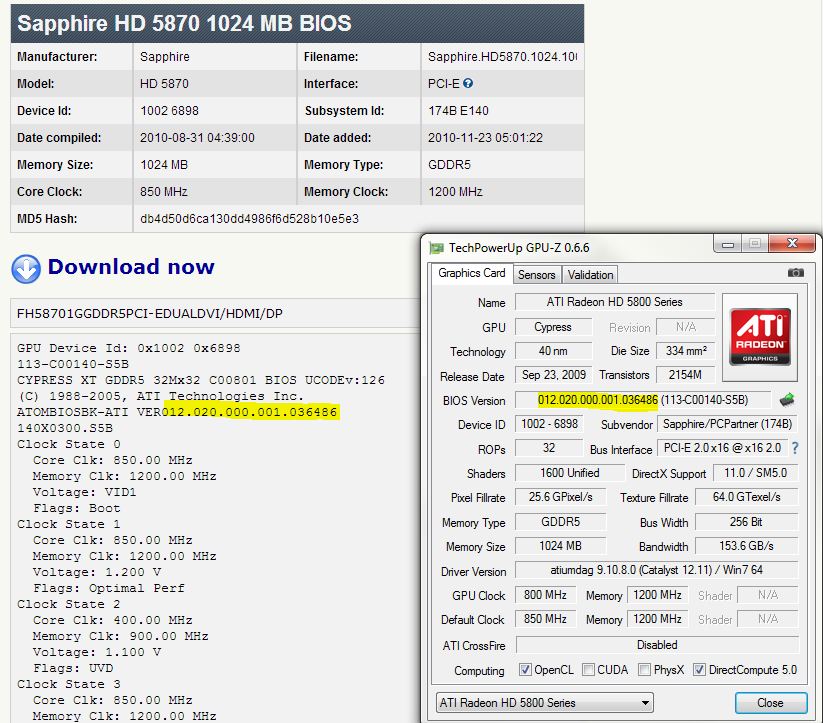Click the Bus Width 256 Bit value
The image size is (823, 723).
pyautogui.click(x=746, y=522)
